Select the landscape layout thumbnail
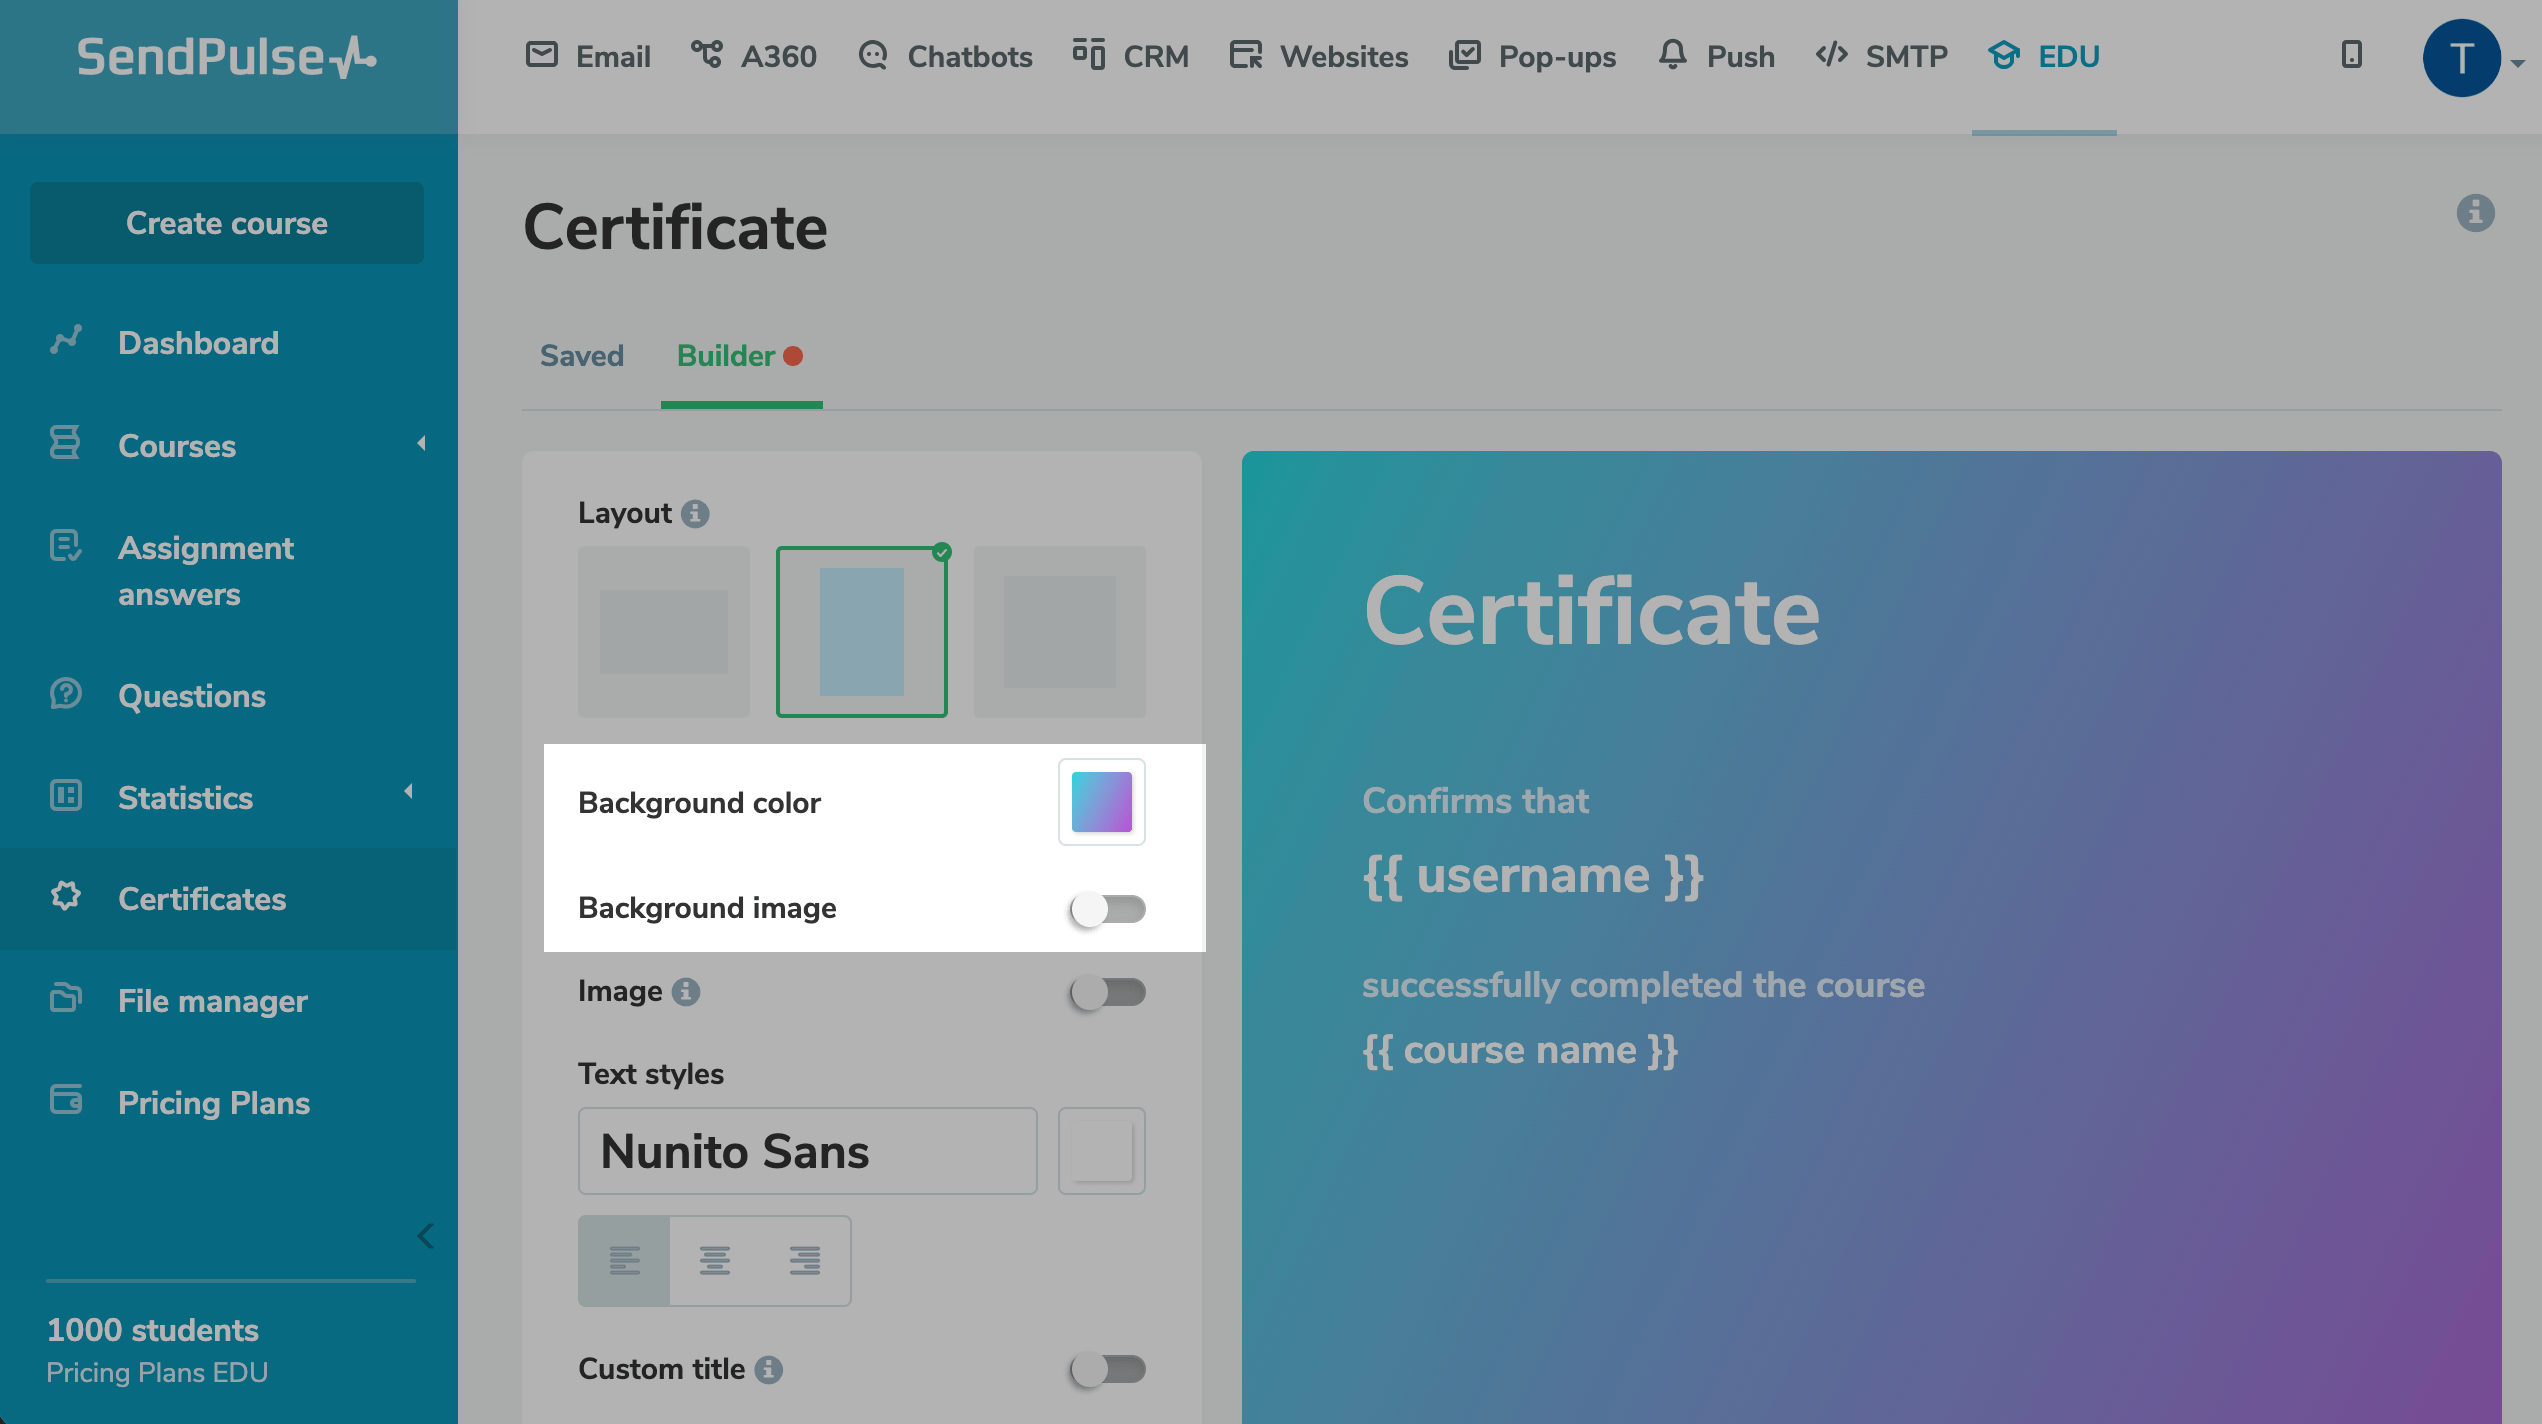The image size is (2542, 1424). pyautogui.click(x=664, y=631)
